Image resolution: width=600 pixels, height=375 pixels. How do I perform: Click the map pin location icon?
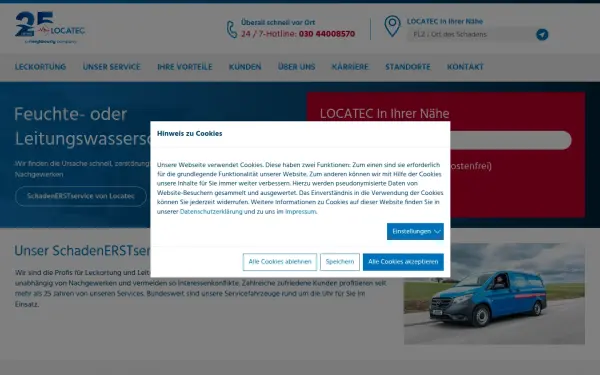click(x=392, y=26)
